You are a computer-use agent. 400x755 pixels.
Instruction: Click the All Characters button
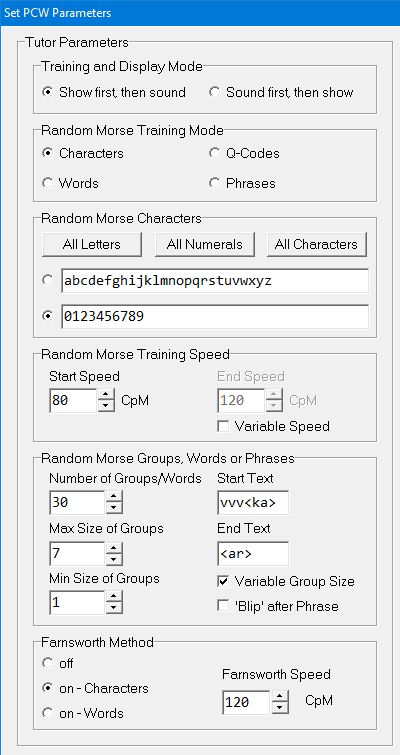coord(317,245)
